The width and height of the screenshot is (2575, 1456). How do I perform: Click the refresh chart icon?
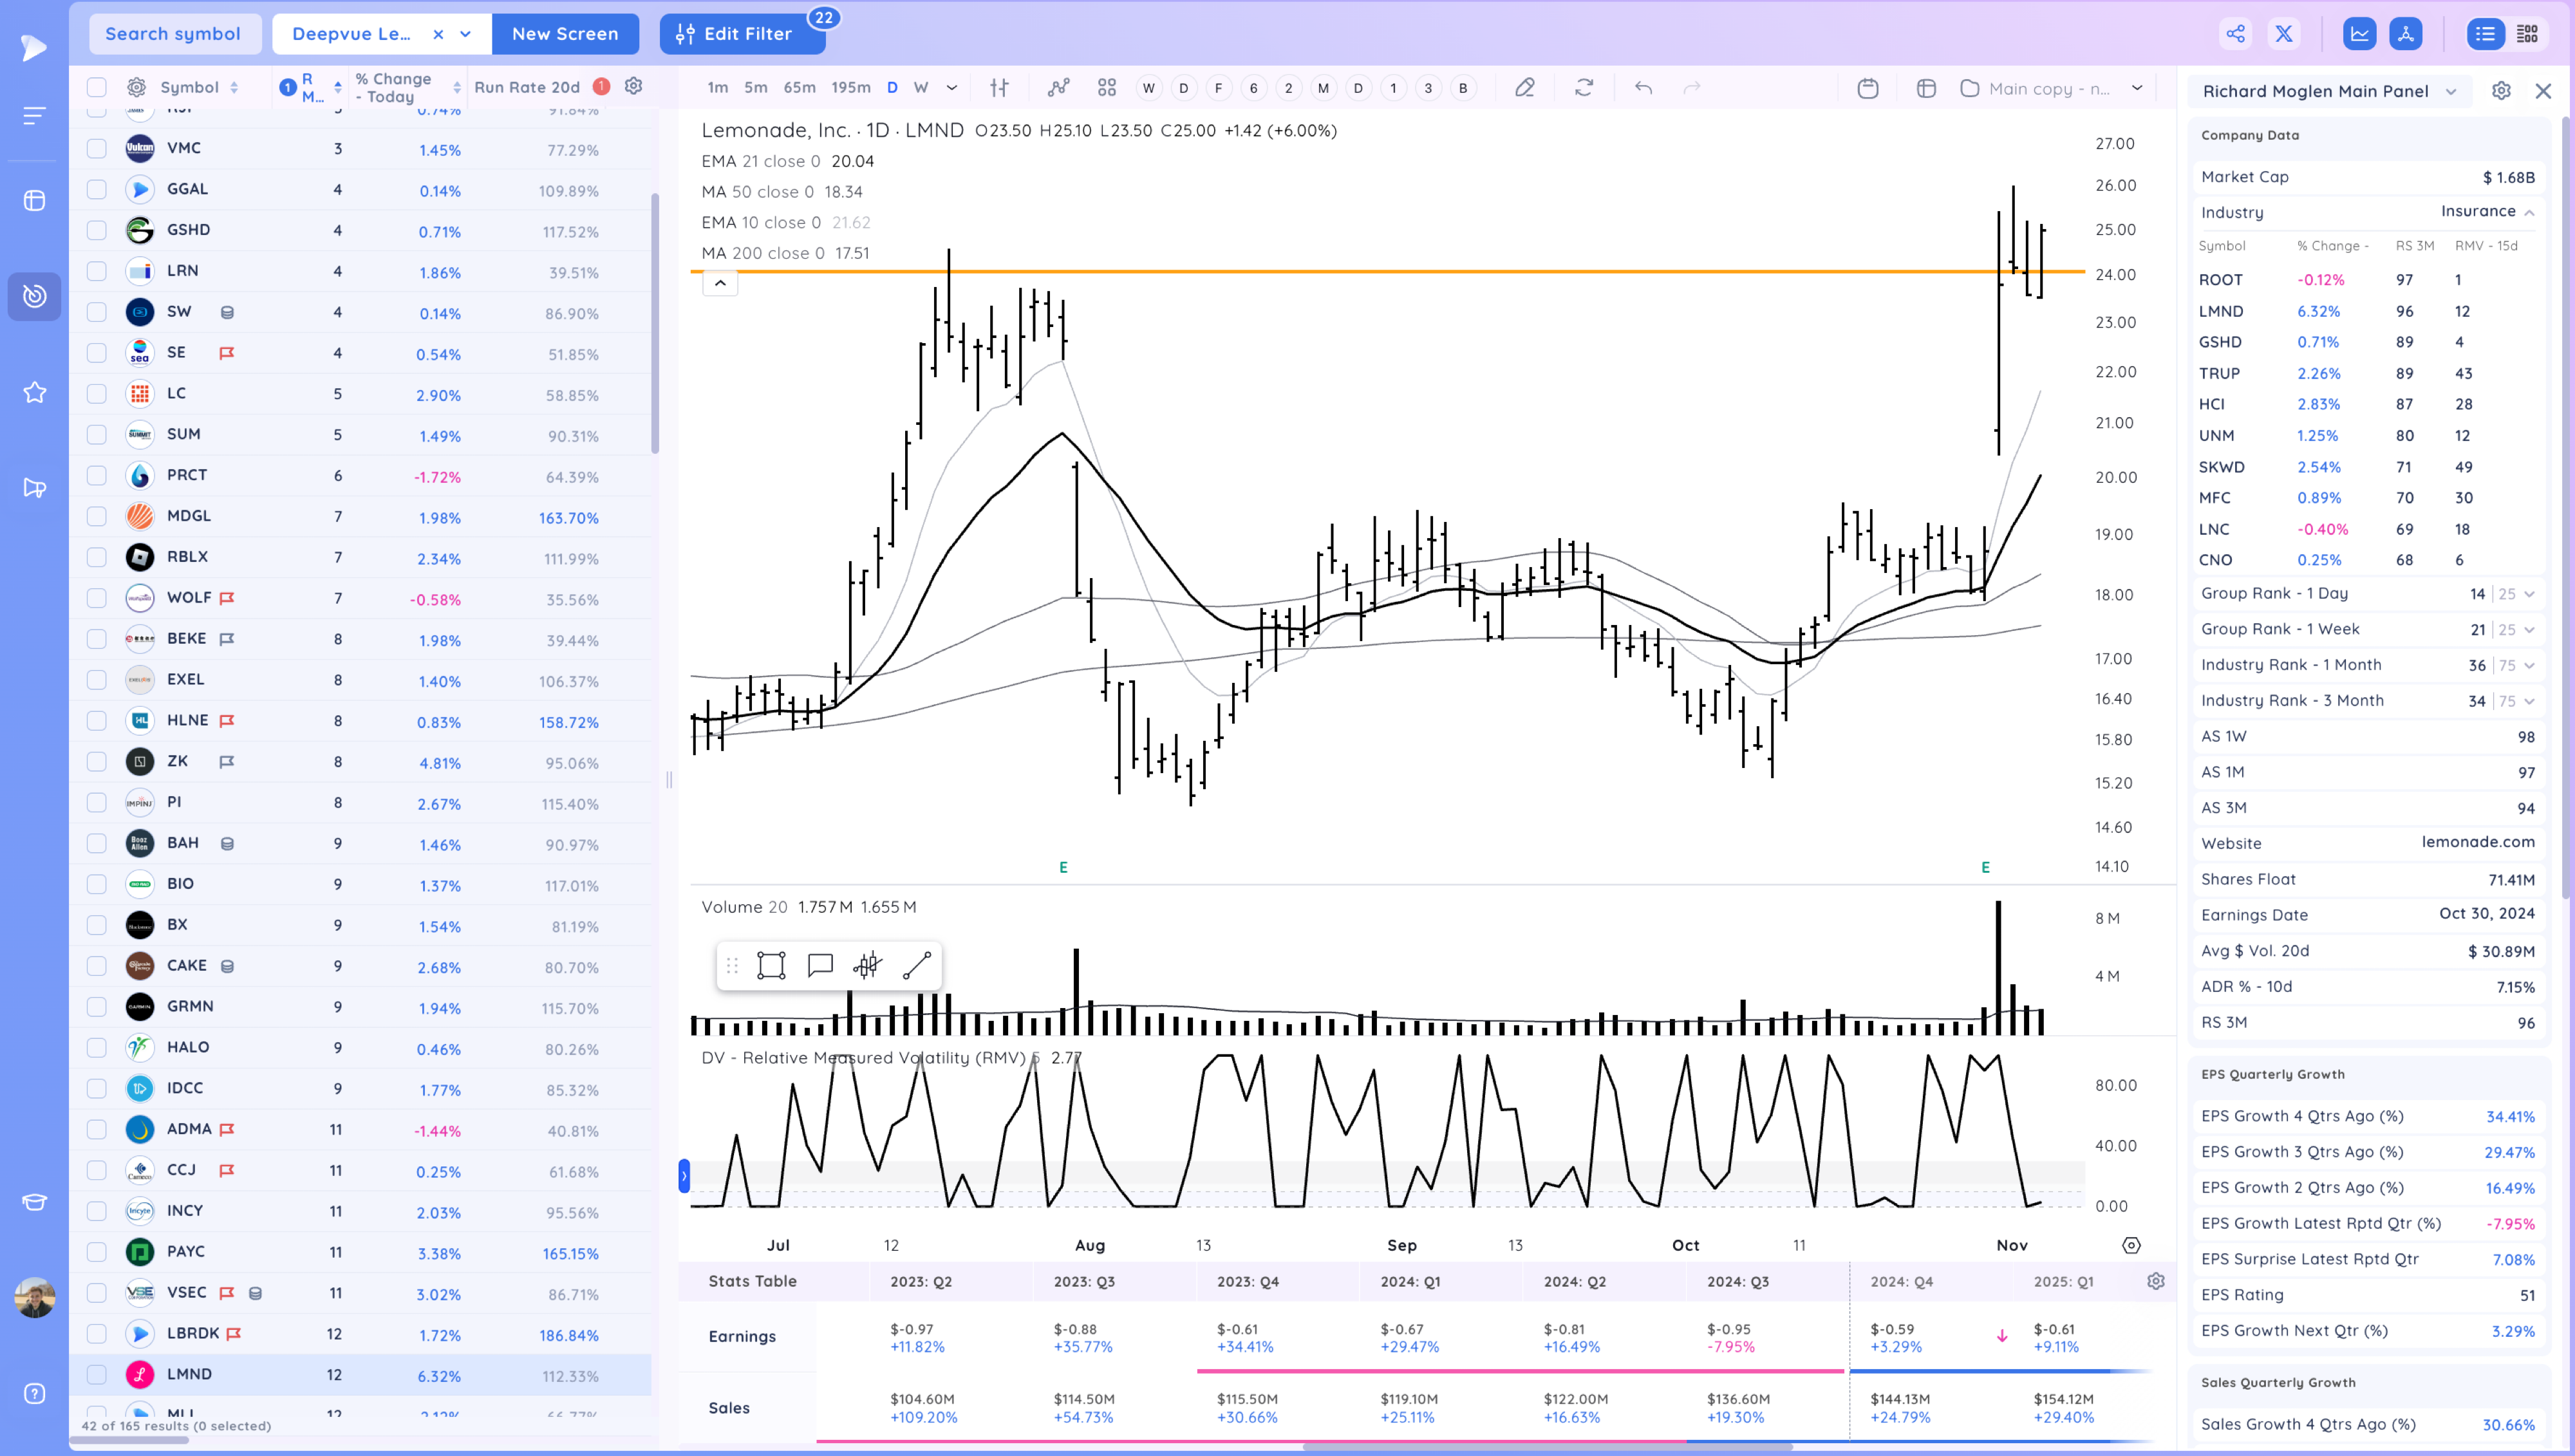1584,88
